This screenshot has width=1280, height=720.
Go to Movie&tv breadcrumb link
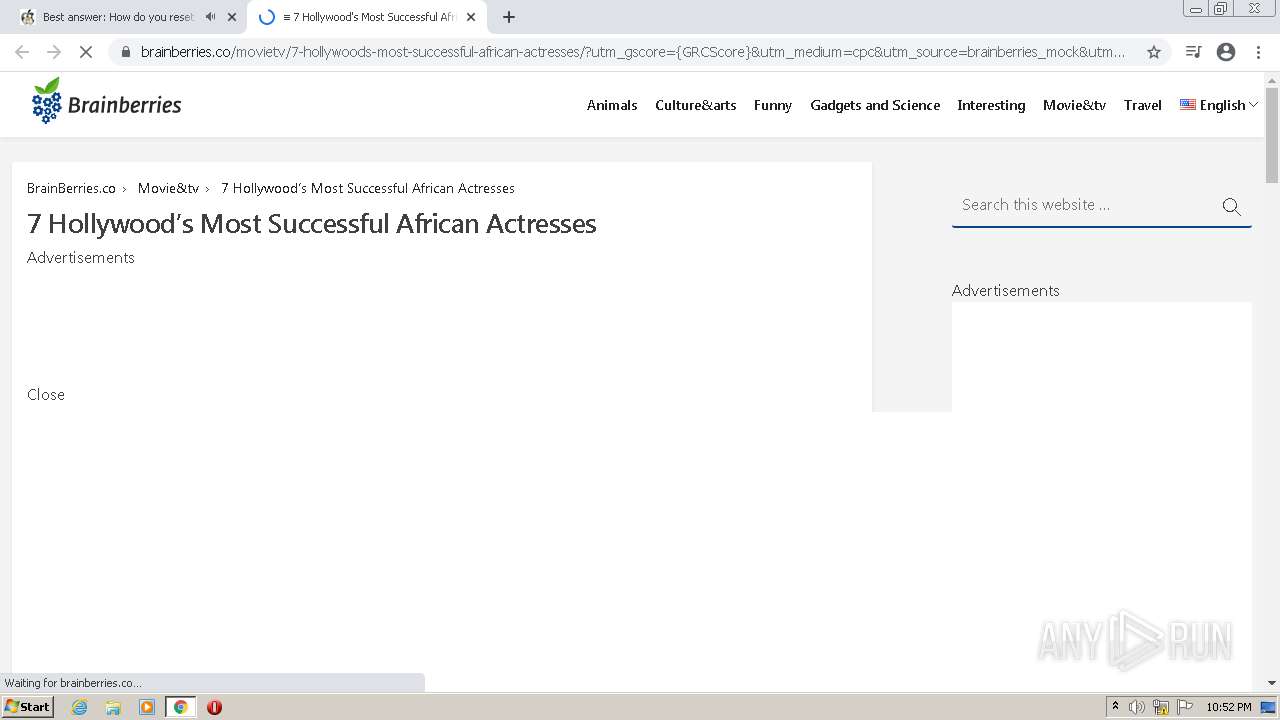tap(168, 188)
